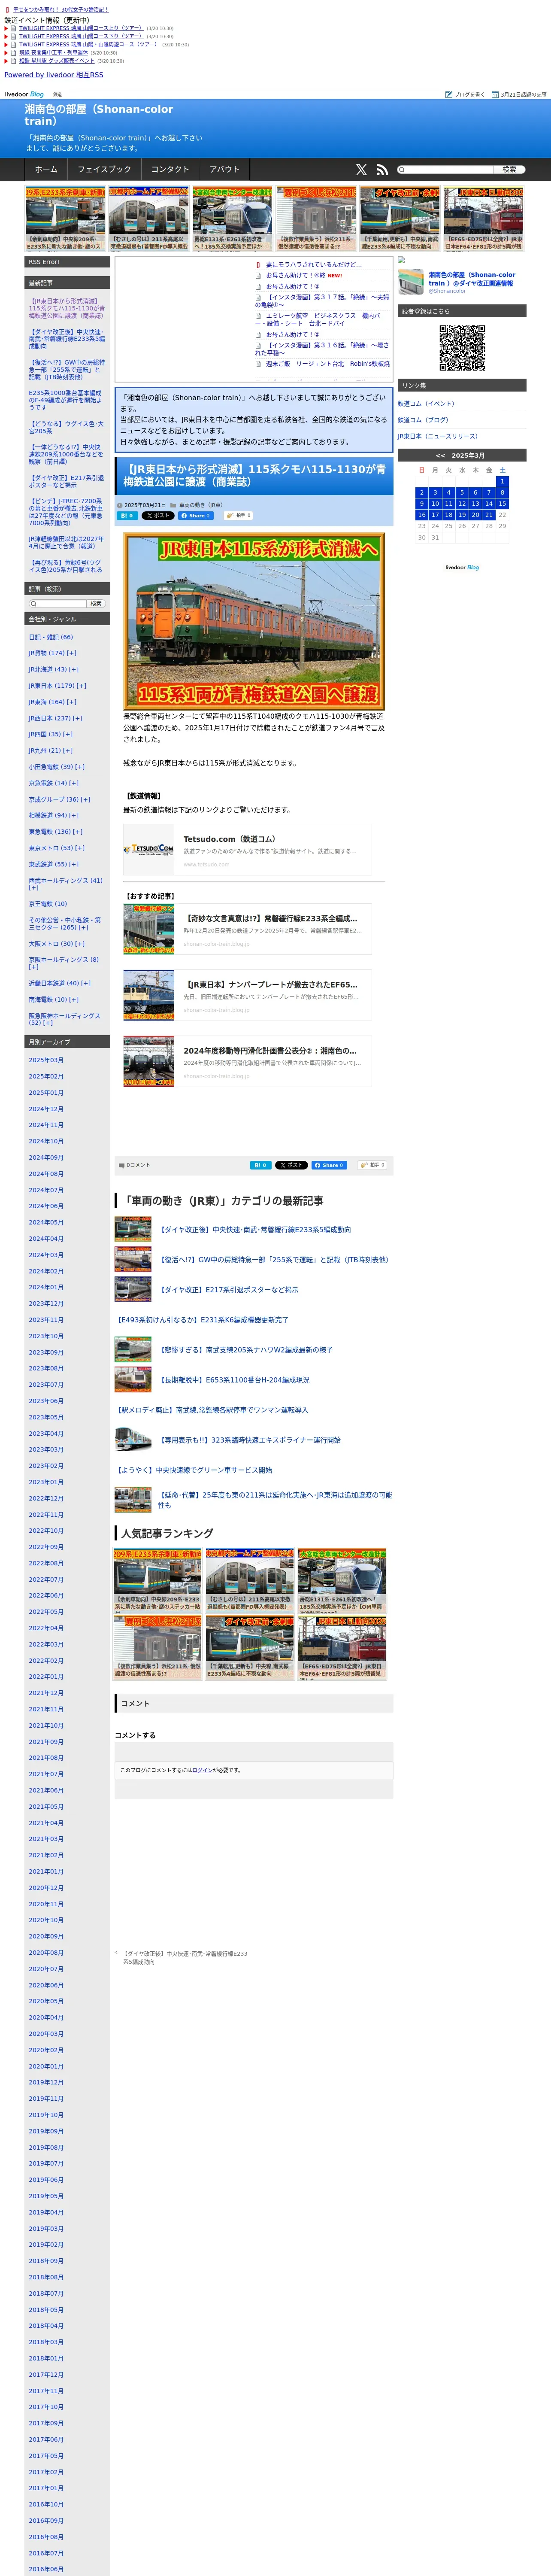Open the 鉄道コム（イベント） sidebar link
Screen dimensions: 551x2576
426,404
